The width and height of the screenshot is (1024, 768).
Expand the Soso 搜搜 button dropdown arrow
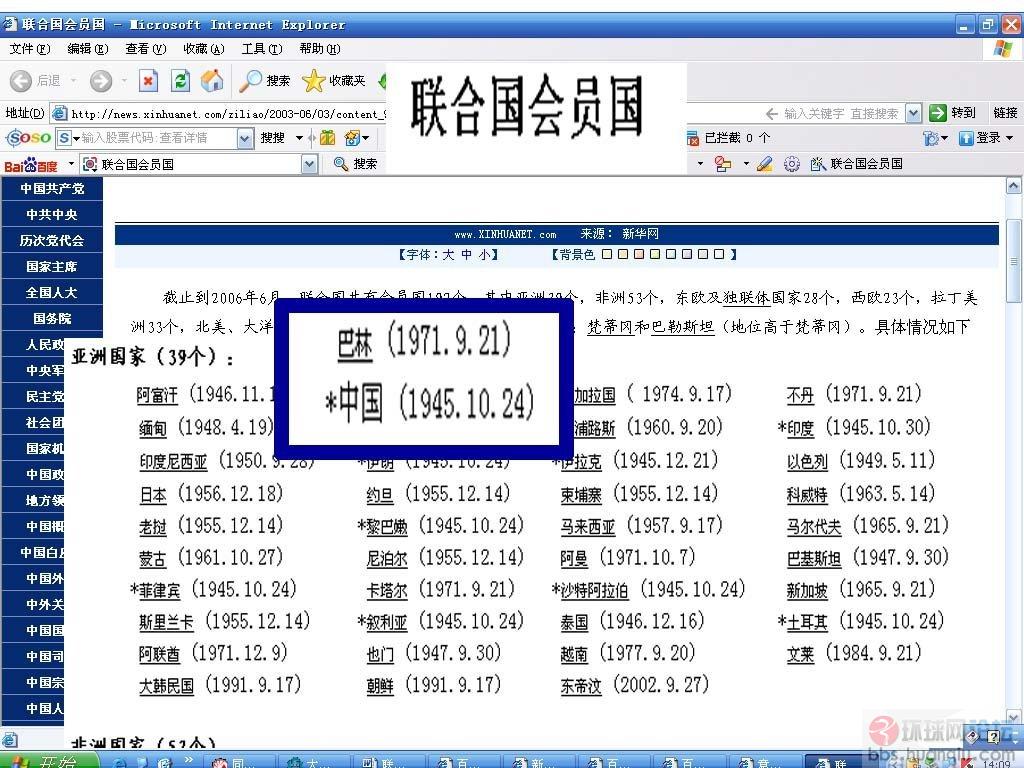pyautogui.click(x=299, y=138)
